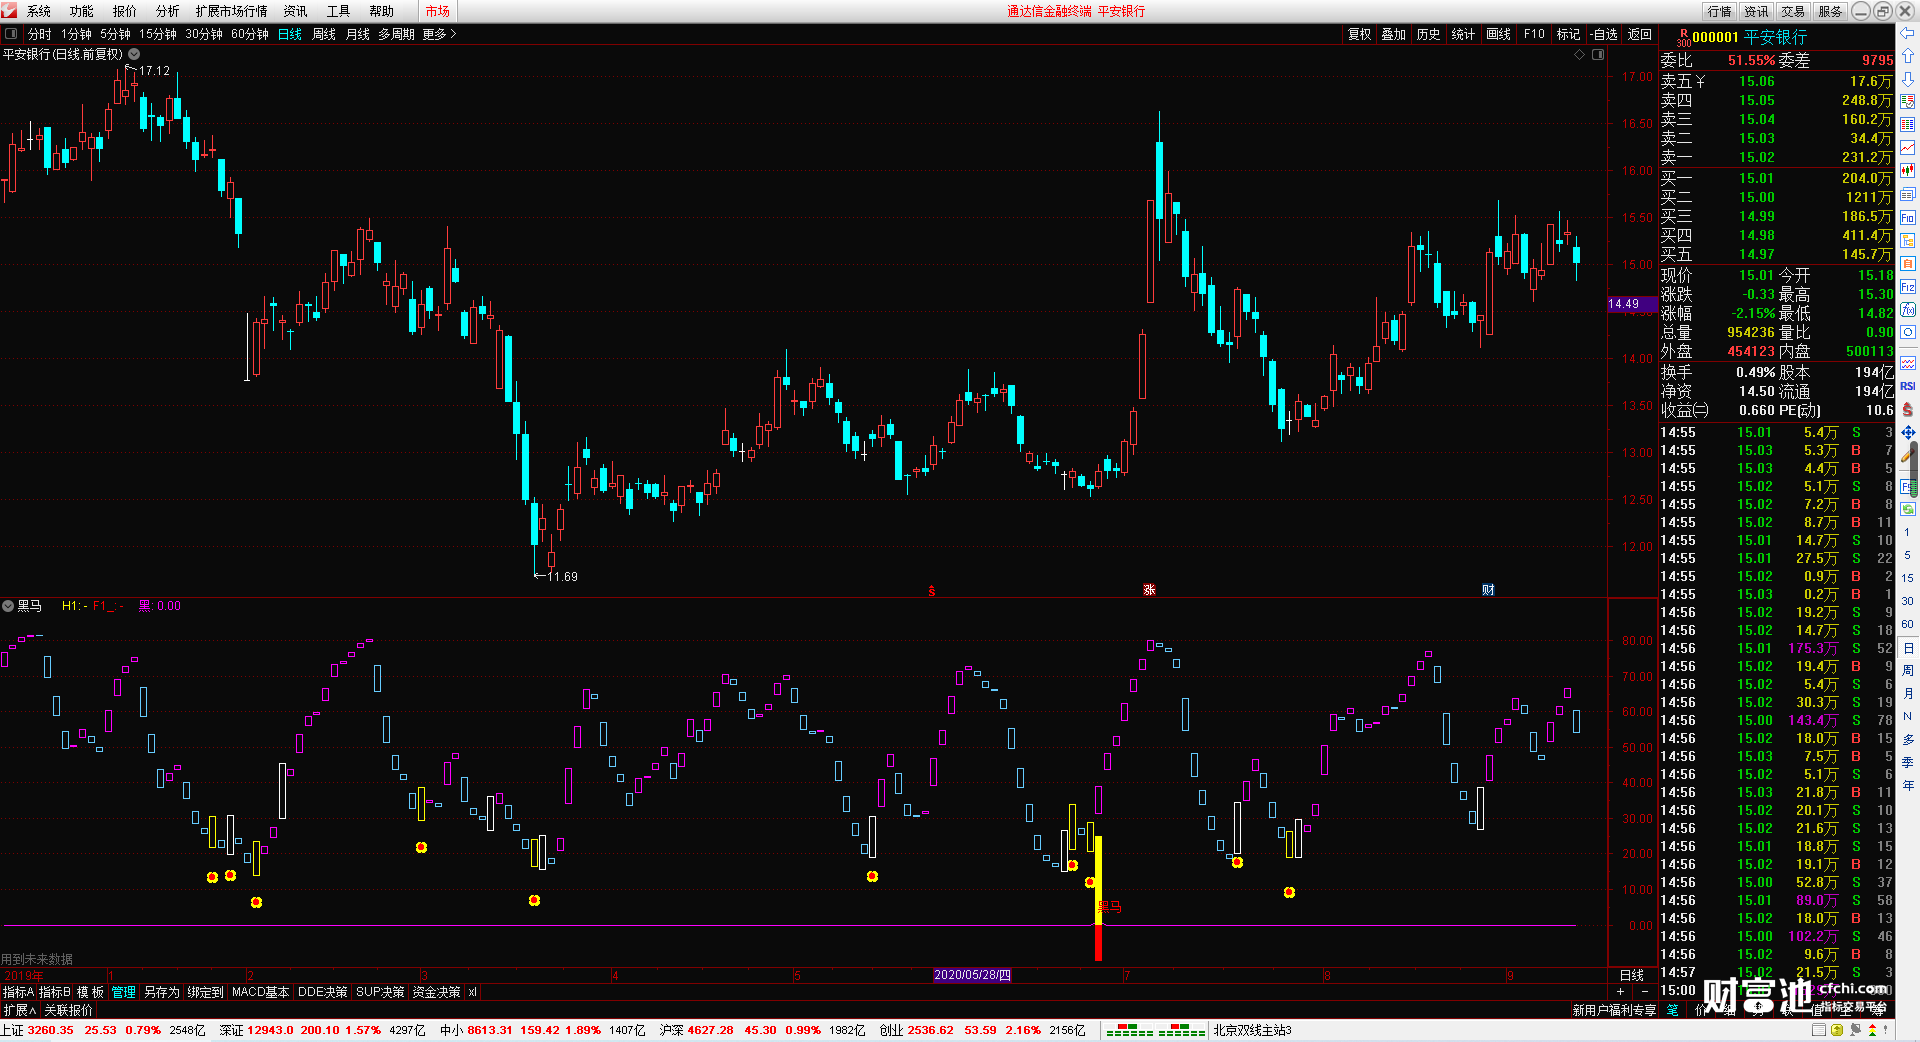Switch to 5分钟 period
Image resolution: width=1920 pixels, height=1042 pixels.
[115, 34]
